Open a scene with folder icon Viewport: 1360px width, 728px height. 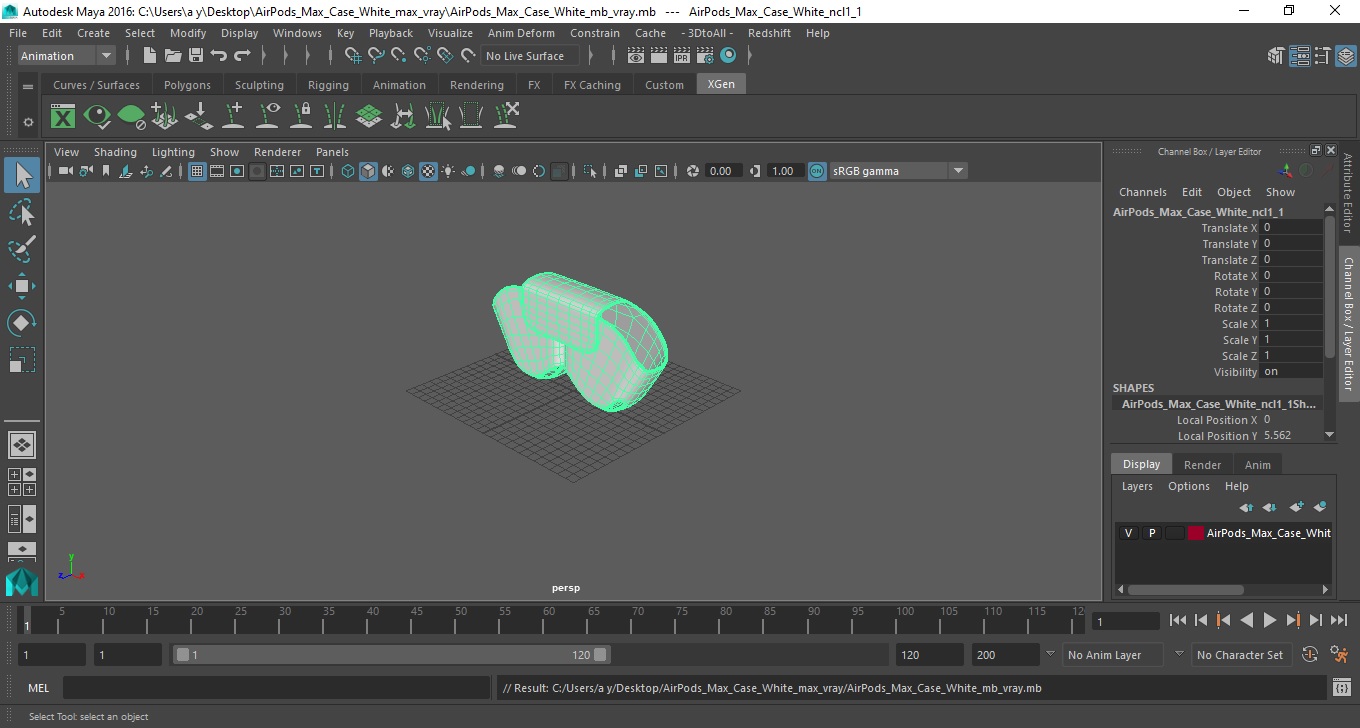(x=173, y=56)
